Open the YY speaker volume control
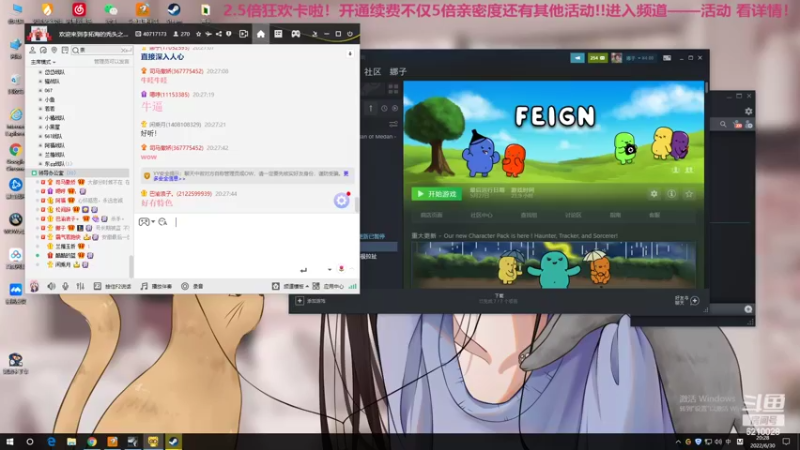This screenshot has height=450, width=800. coord(51,286)
